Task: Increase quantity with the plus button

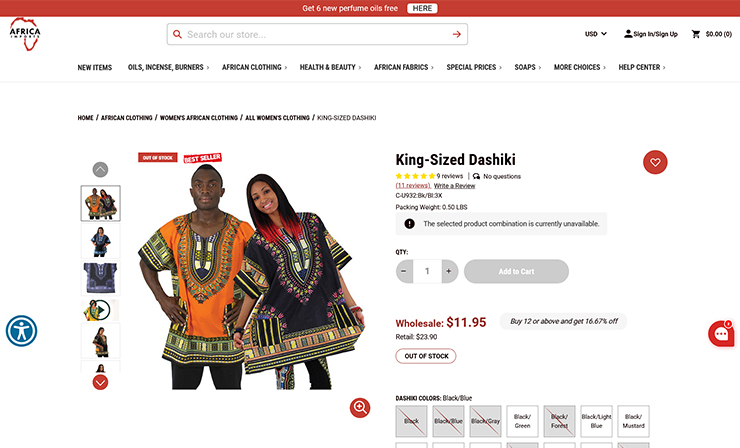Action: (x=449, y=271)
